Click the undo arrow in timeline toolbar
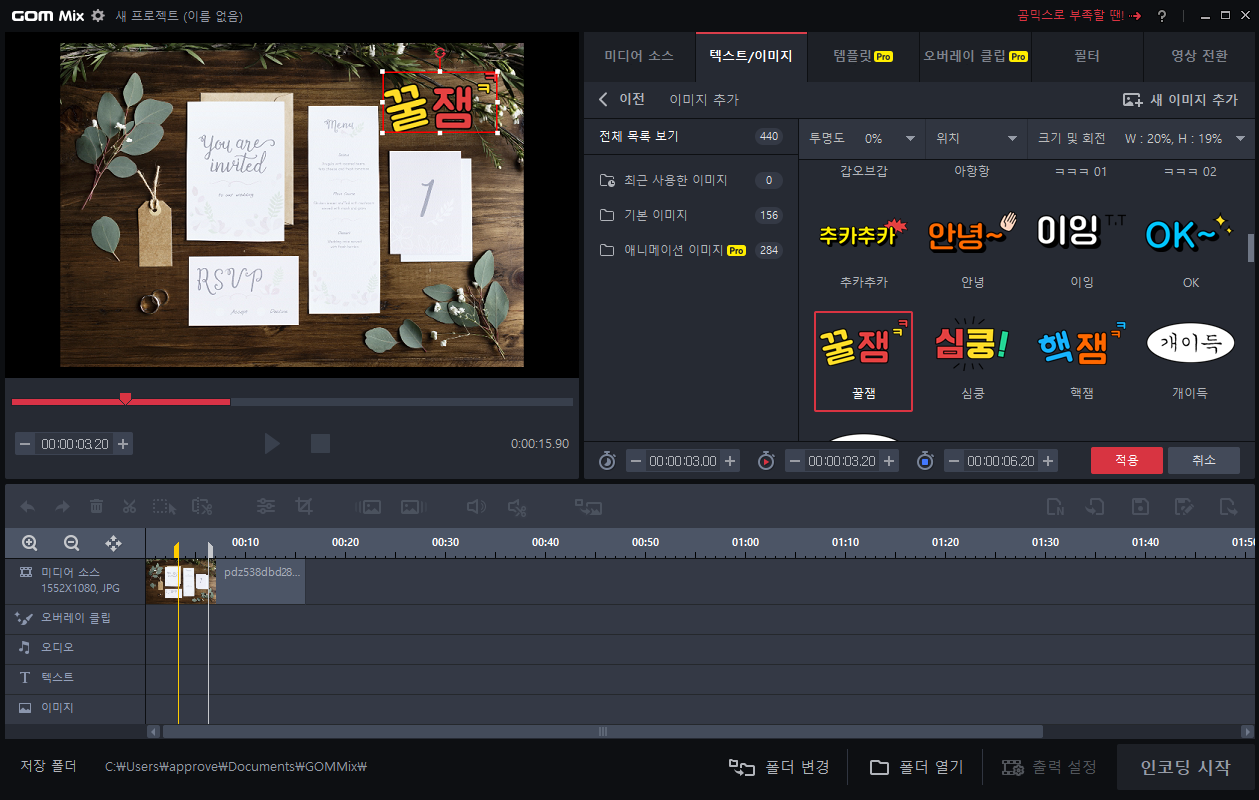This screenshot has width=1259, height=800. pyautogui.click(x=28, y=507)
